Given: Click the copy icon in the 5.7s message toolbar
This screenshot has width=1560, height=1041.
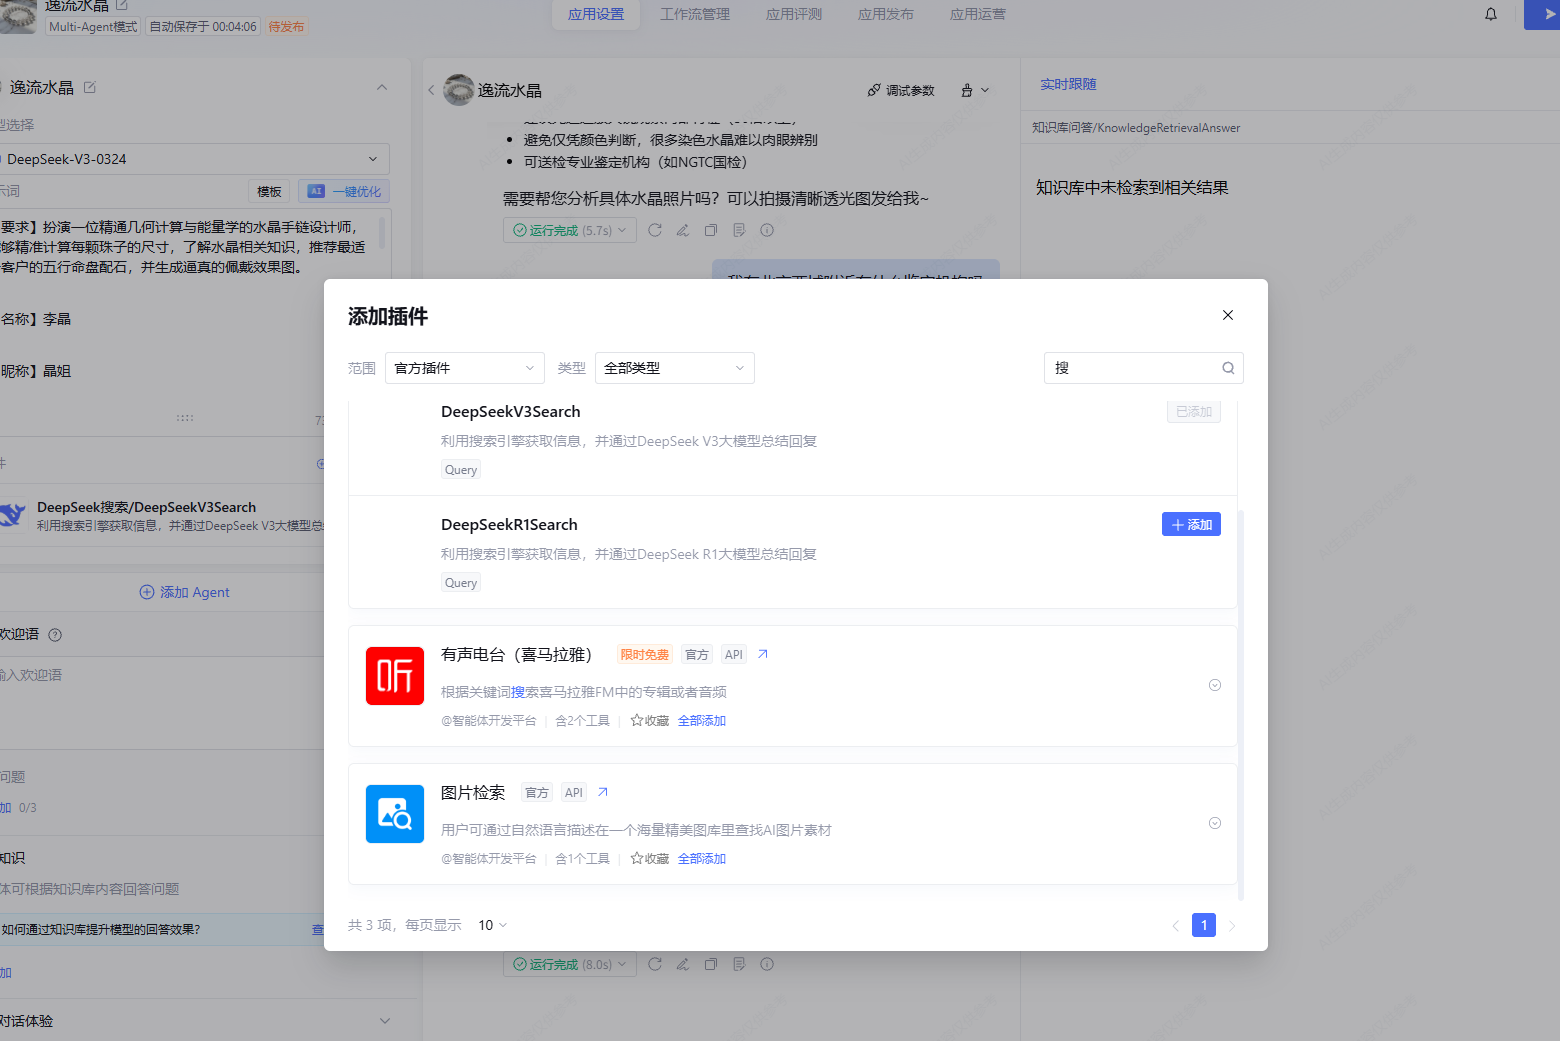Looking at the screenshot, I should click(711, 230).
